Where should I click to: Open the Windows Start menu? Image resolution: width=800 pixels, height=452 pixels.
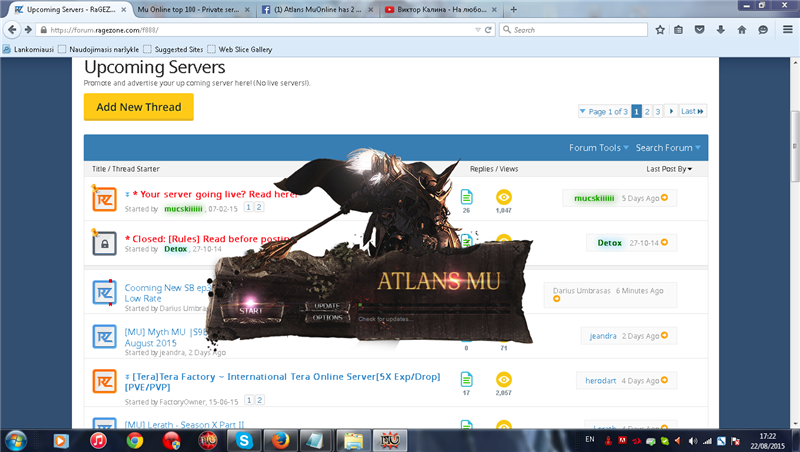click(15, 441)
